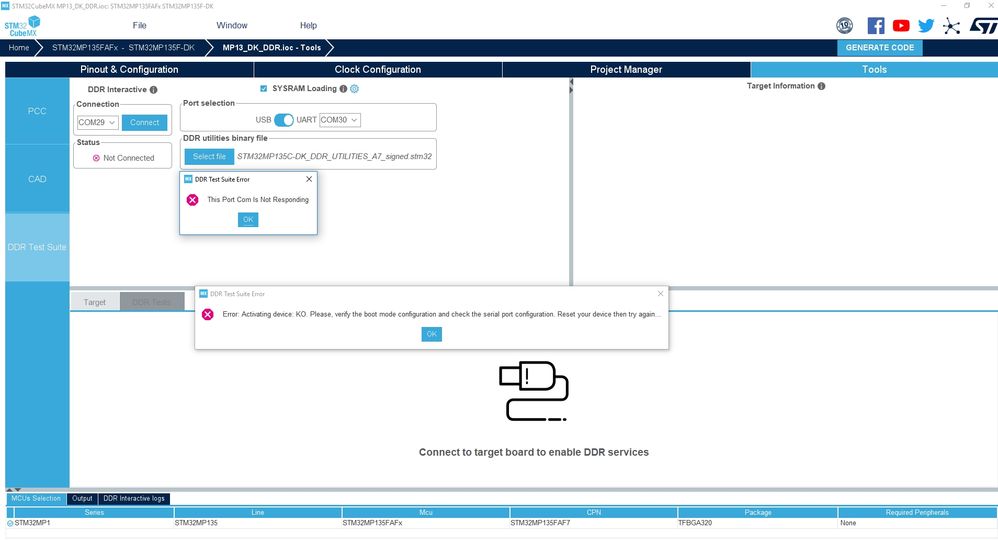
Task: Click the STM32CubeMX logo
Action: pyautogui.click(x=22, y=26)
